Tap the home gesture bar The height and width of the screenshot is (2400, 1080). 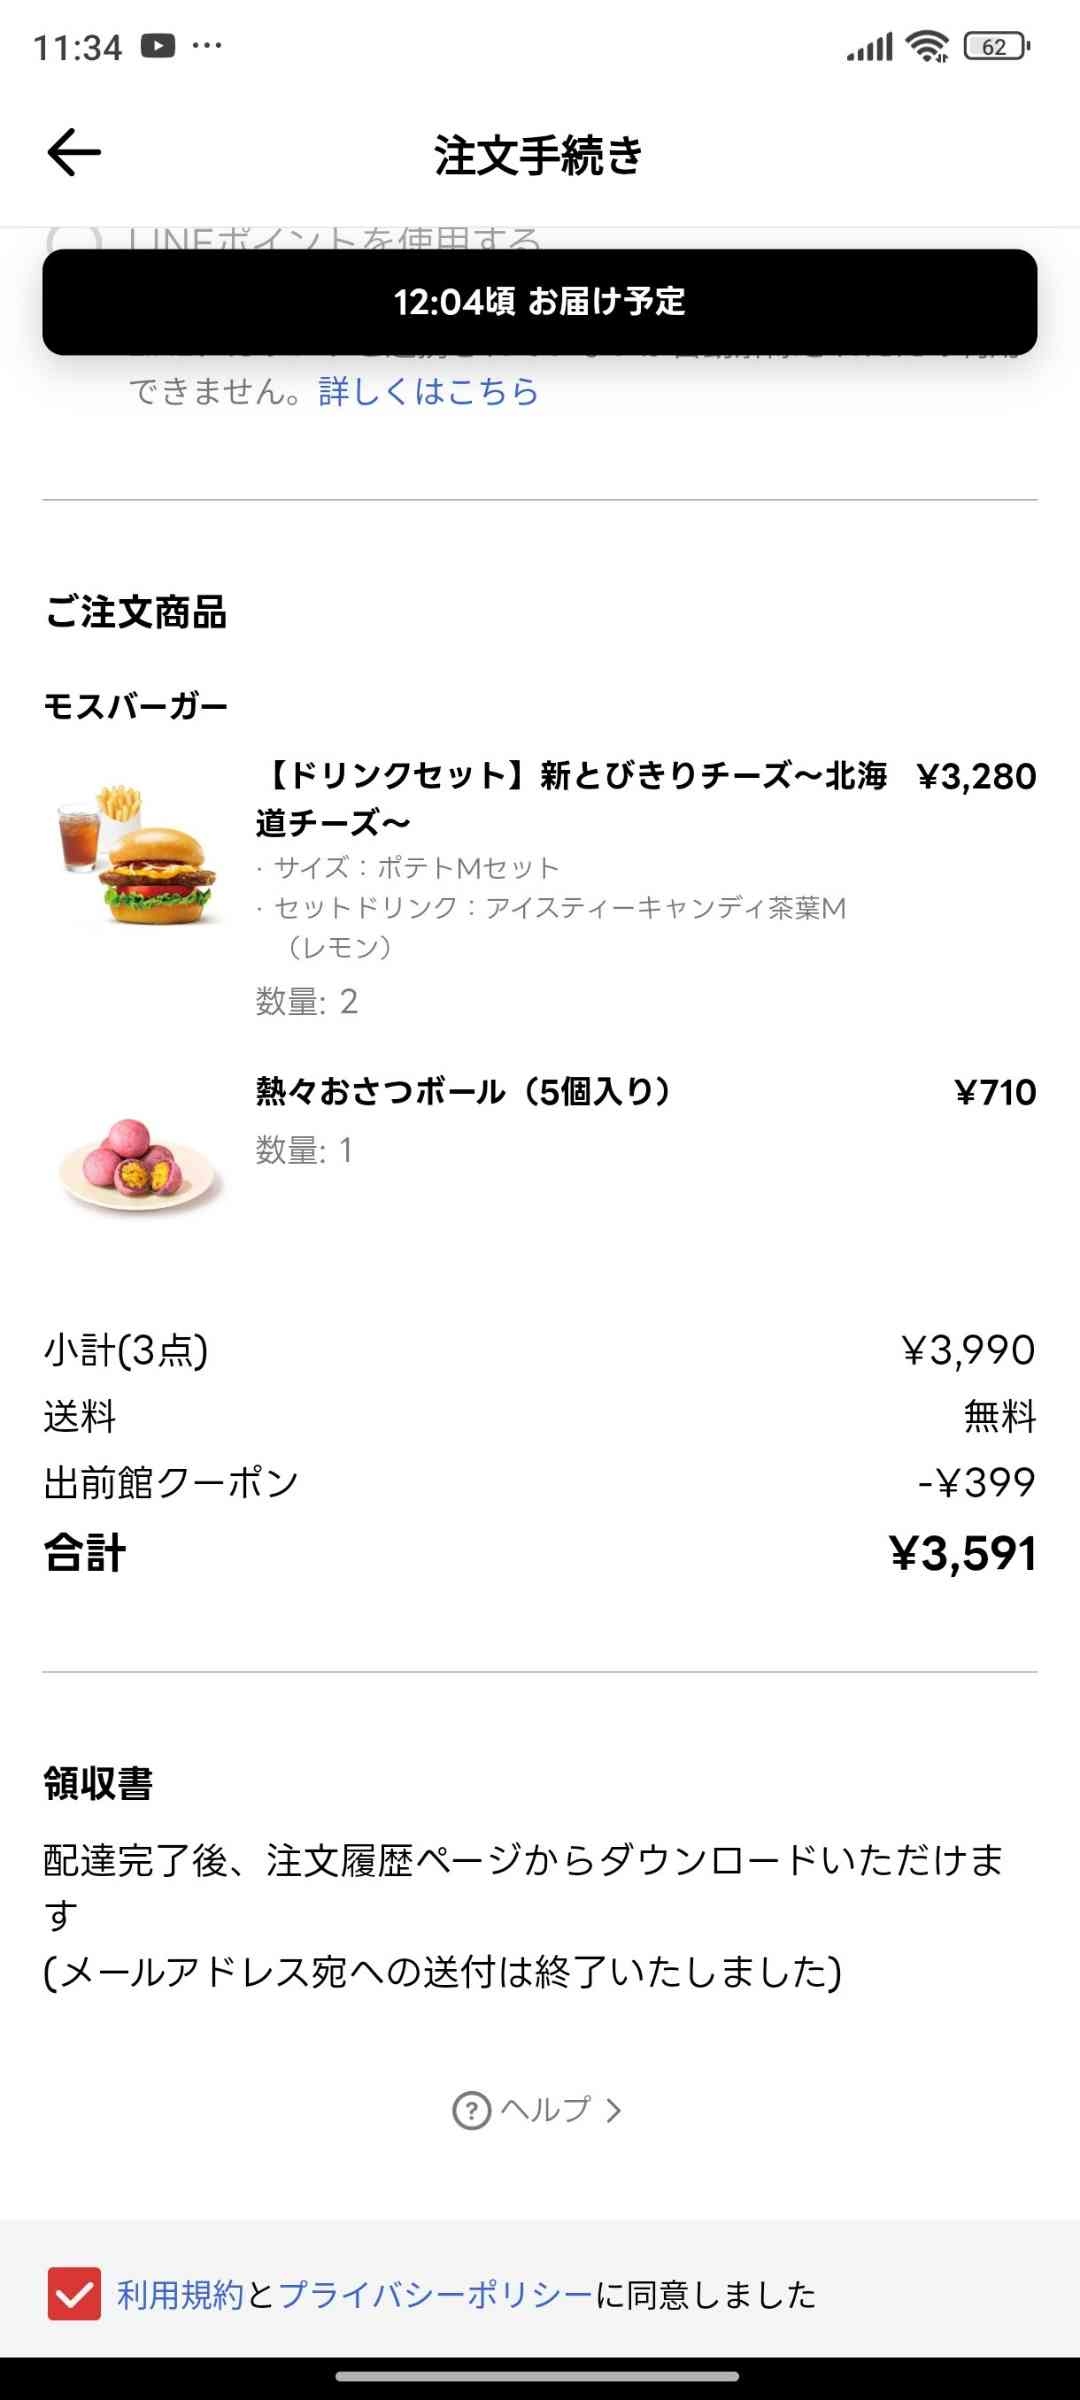coord(538,2376)
